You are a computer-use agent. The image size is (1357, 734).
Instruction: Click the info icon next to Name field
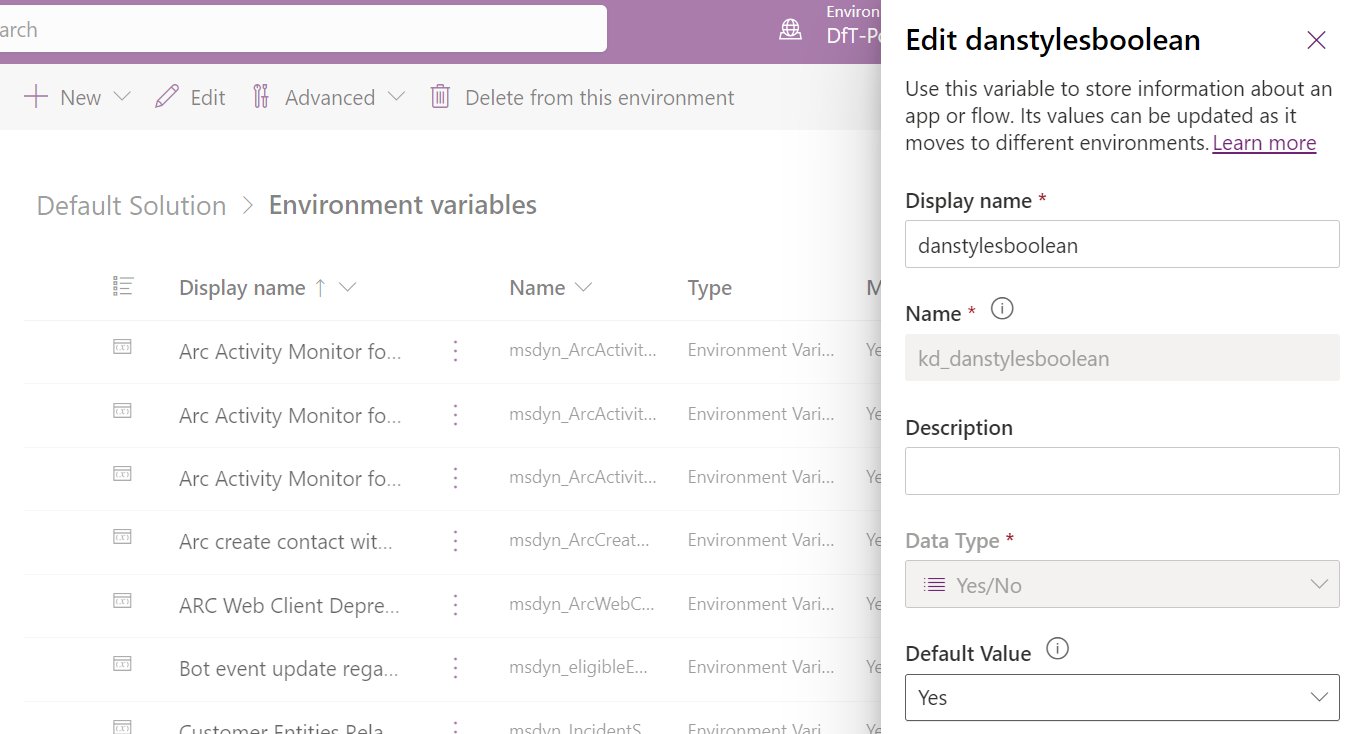(x=1001, y=308)
